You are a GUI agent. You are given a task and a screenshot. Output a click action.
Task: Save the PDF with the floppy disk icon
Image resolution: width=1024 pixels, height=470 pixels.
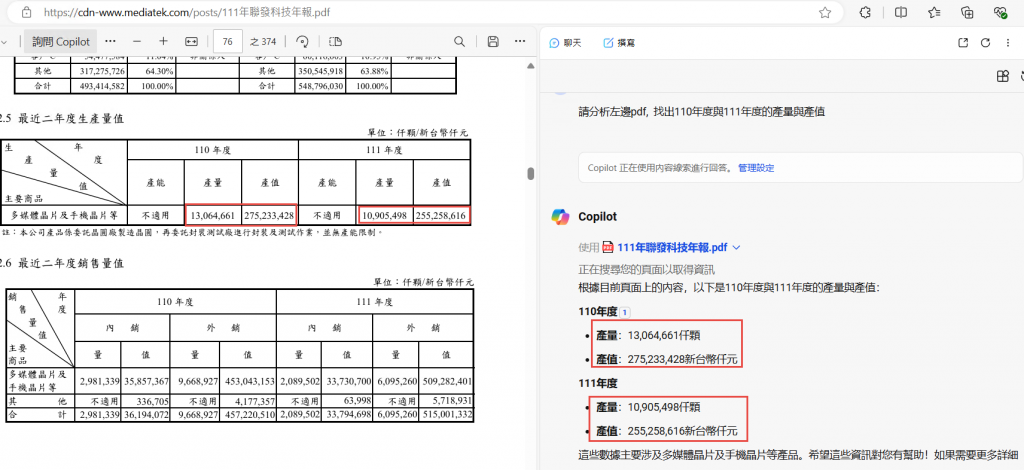click(x=493, y=42)
